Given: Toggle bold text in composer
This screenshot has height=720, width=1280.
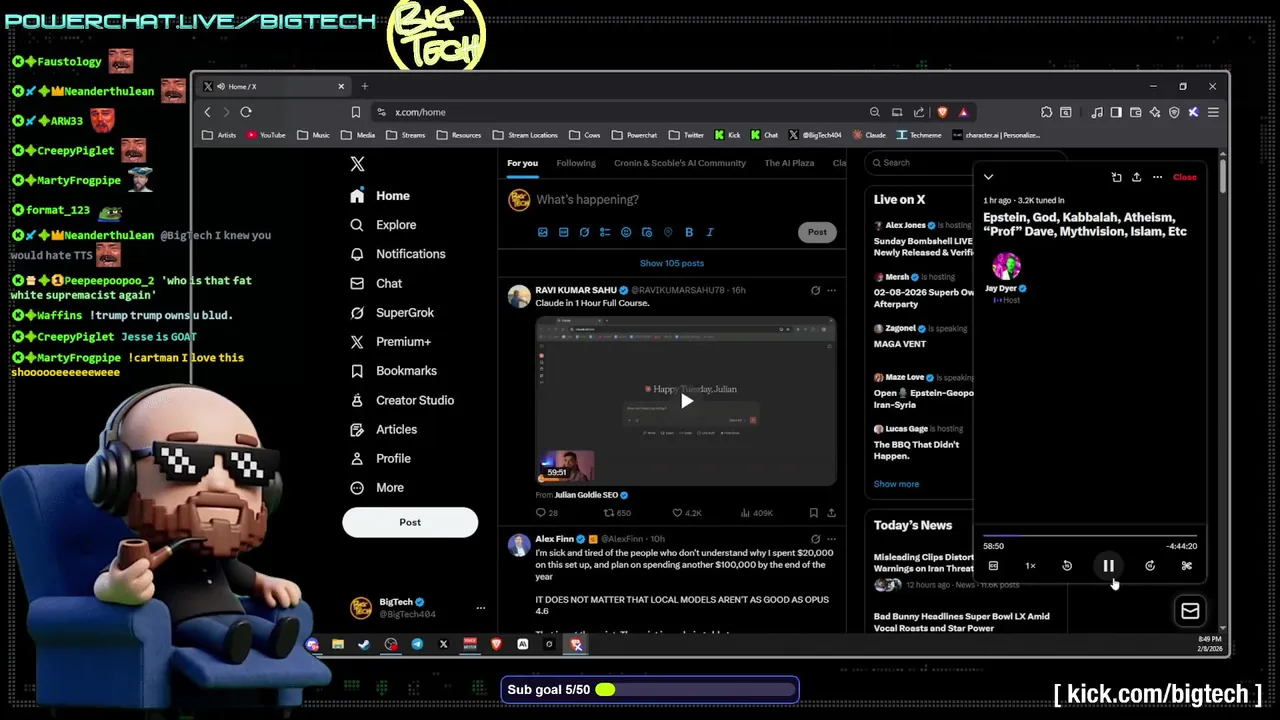Looking at the screenshot, I should [689, 232].
